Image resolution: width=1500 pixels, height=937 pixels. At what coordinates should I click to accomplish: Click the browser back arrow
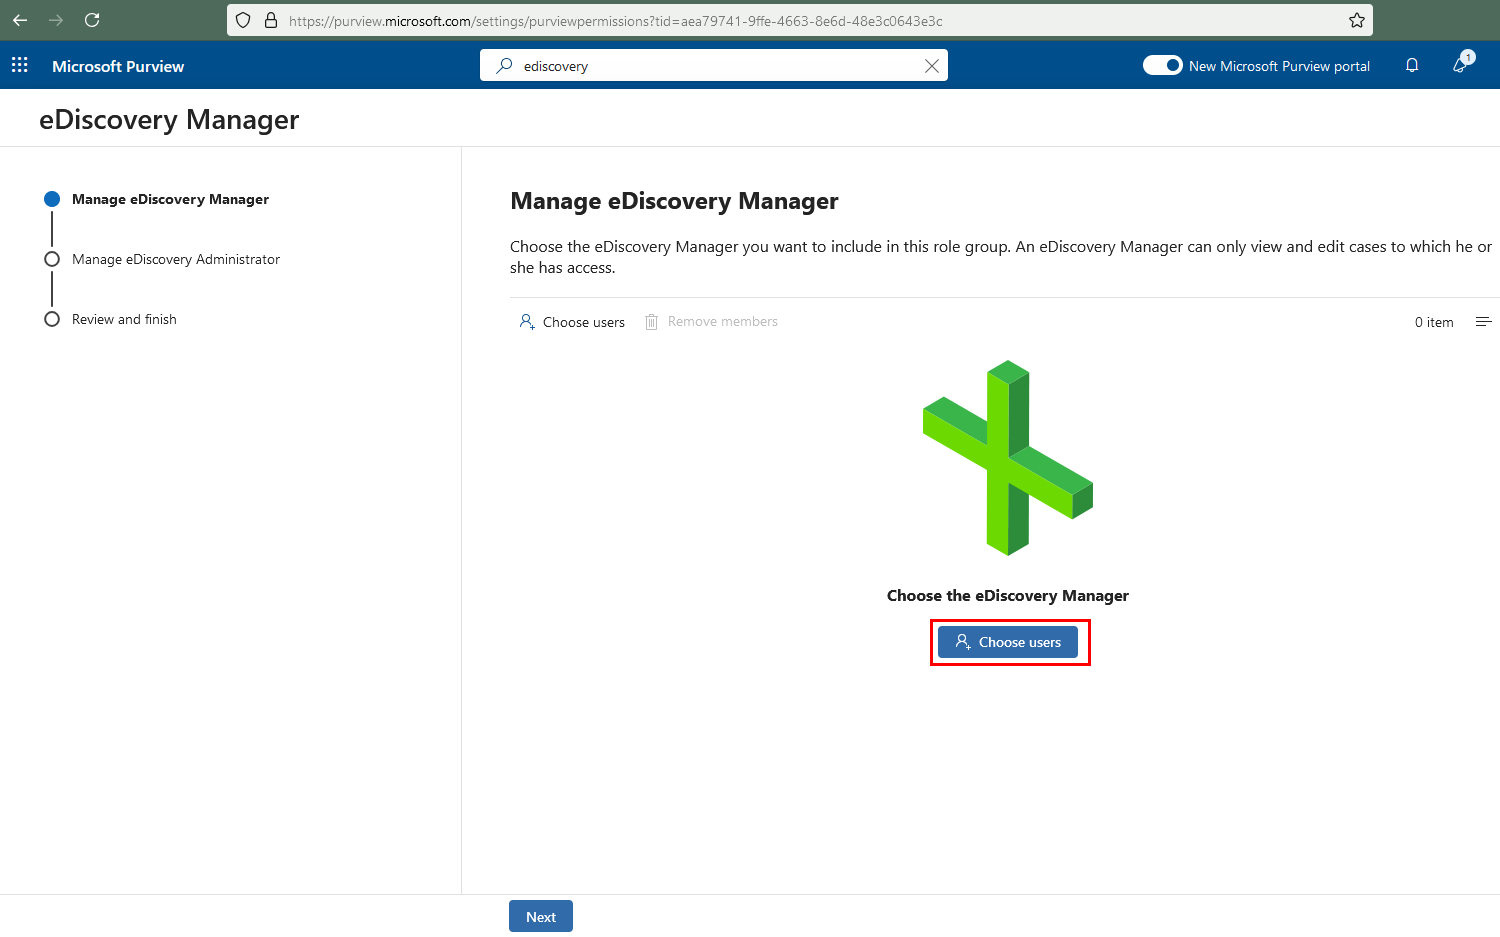click(20, 20)
